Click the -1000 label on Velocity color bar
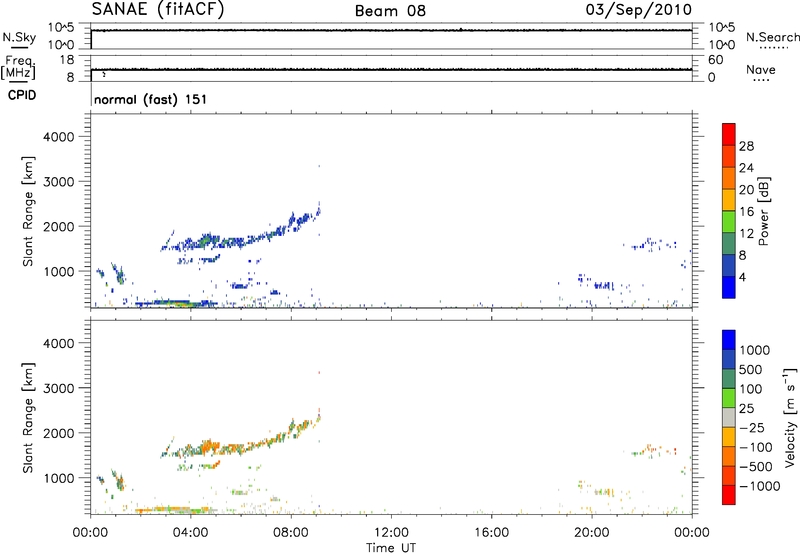The image size is (800, 554). (760, 486)
